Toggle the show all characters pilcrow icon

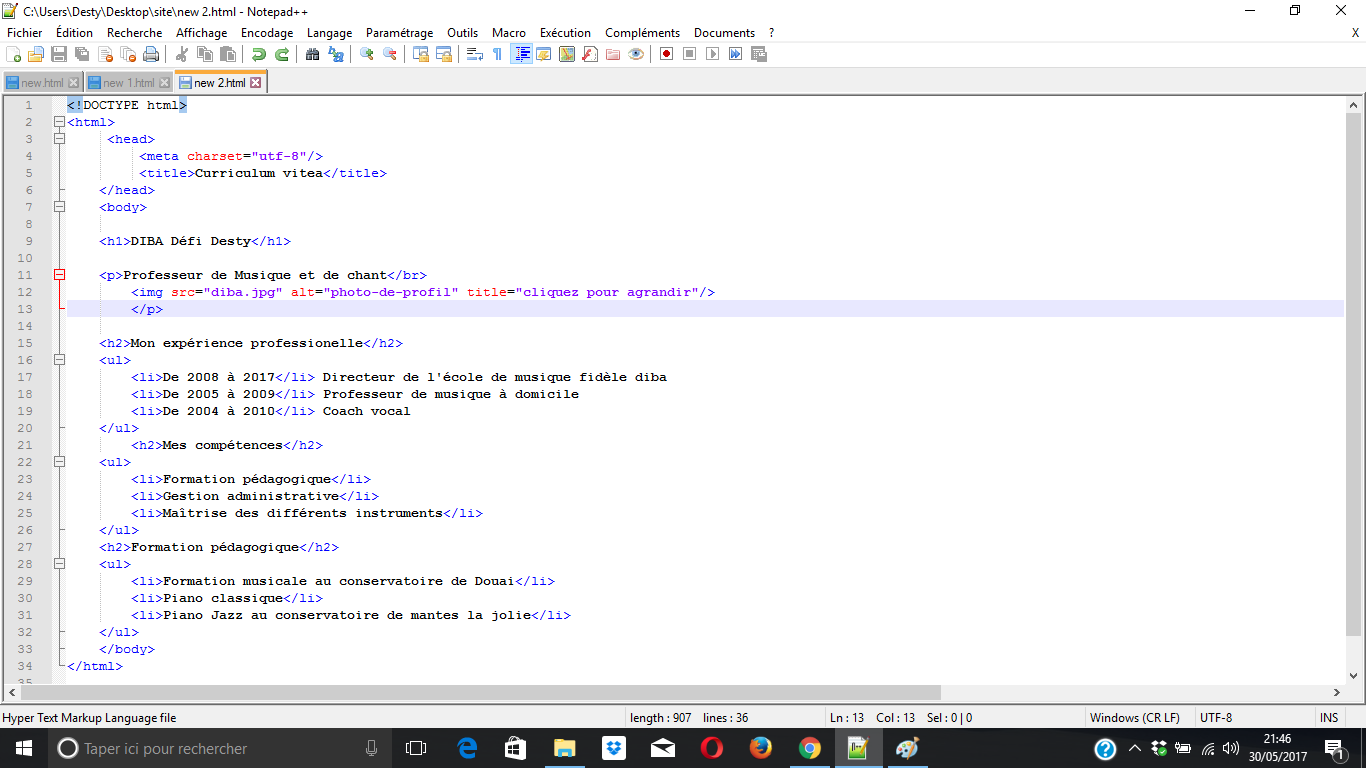click(497, 54)
